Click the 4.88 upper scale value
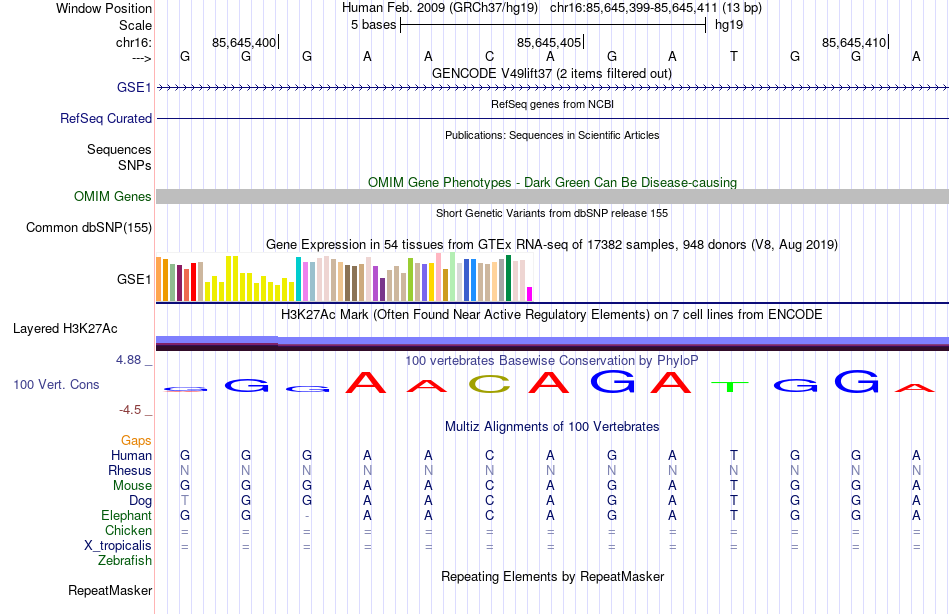 [x=128, y=360]
